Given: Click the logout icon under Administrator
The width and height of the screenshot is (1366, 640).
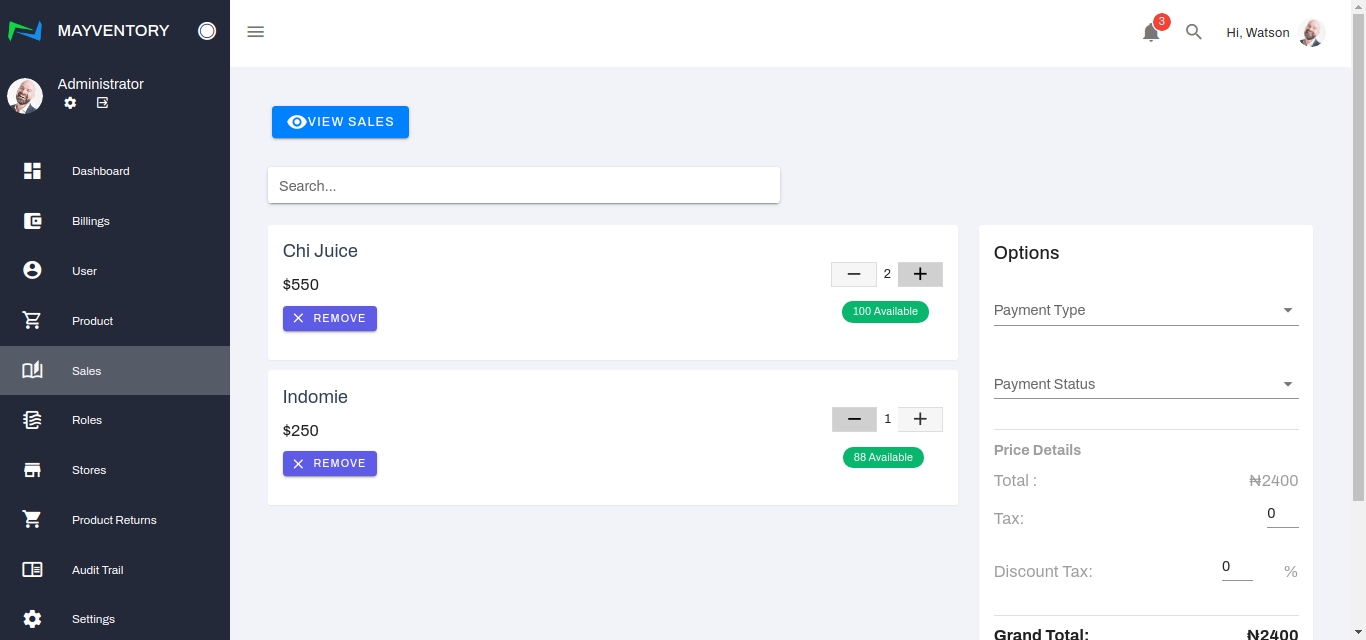Looking at the screenshot, I should (x=102, y=103).
